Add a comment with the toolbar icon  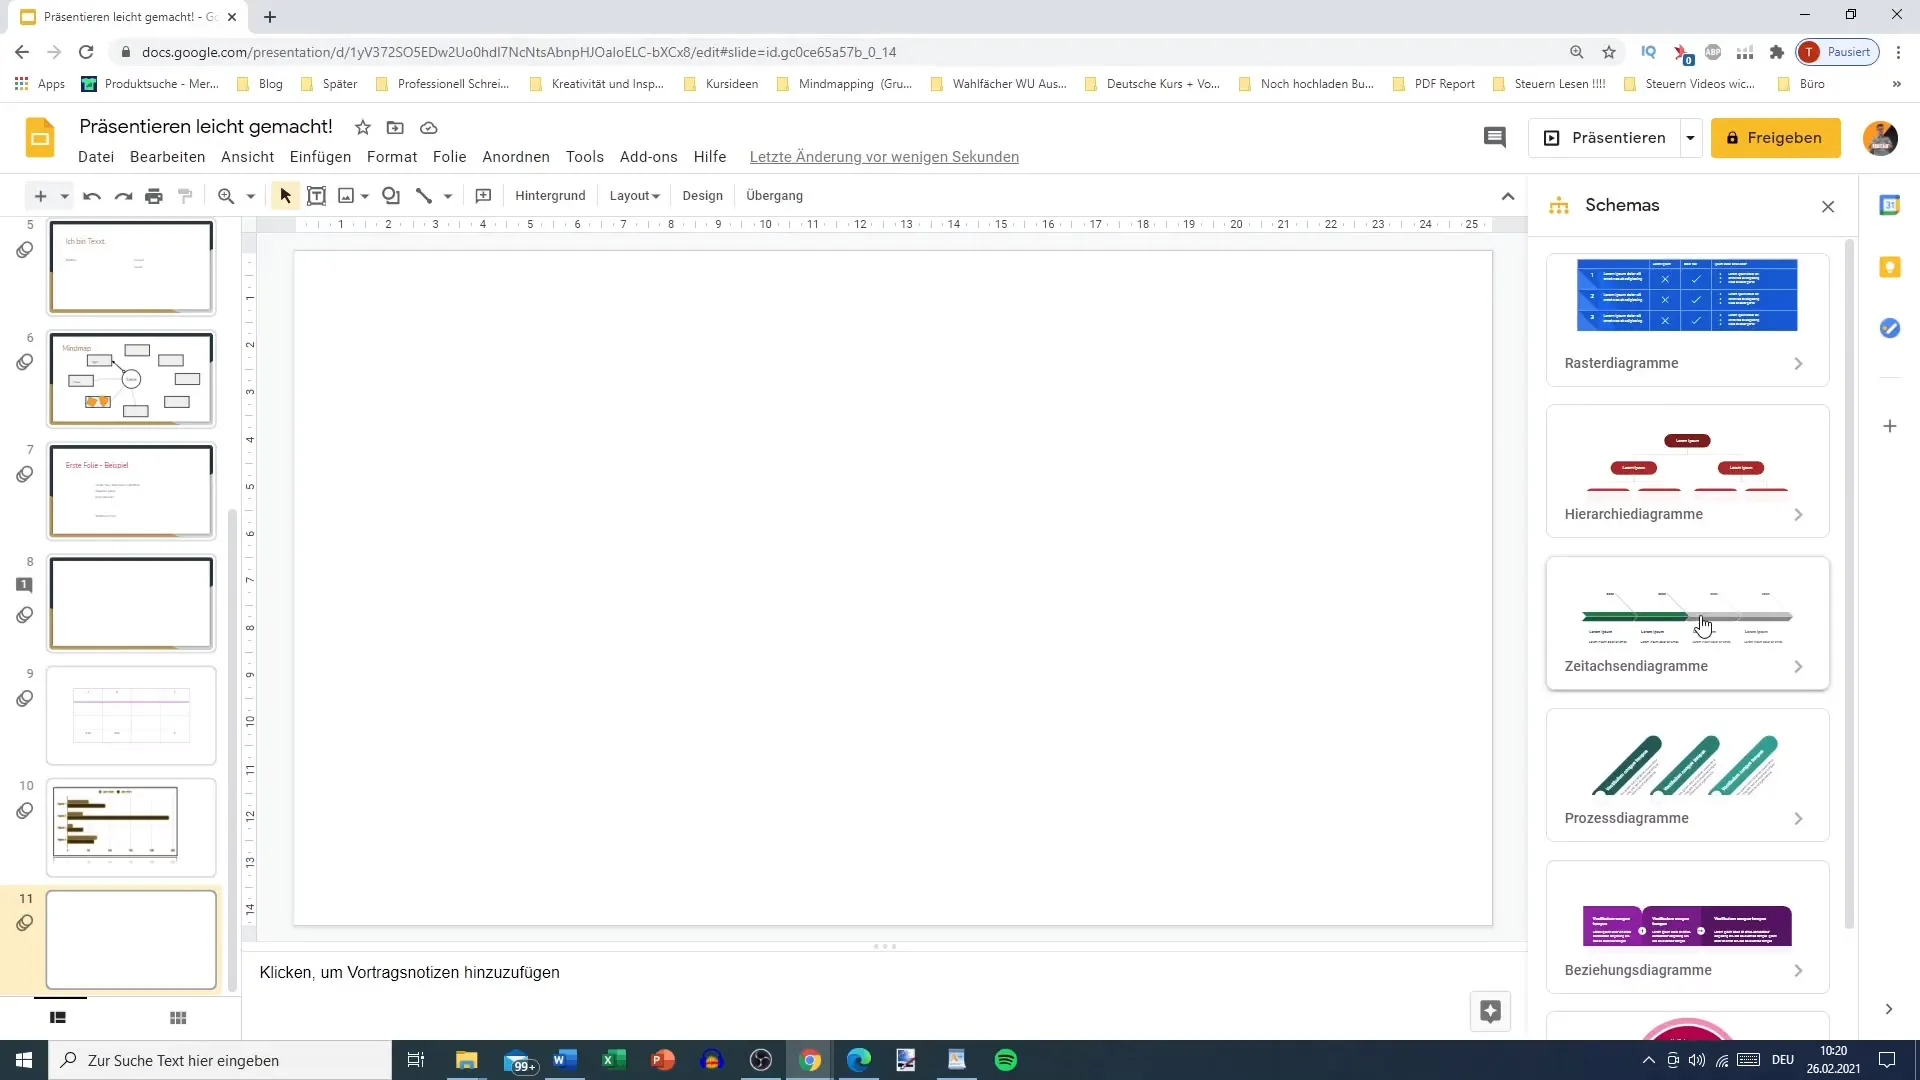pyautogui.click(x=483, y=196)
